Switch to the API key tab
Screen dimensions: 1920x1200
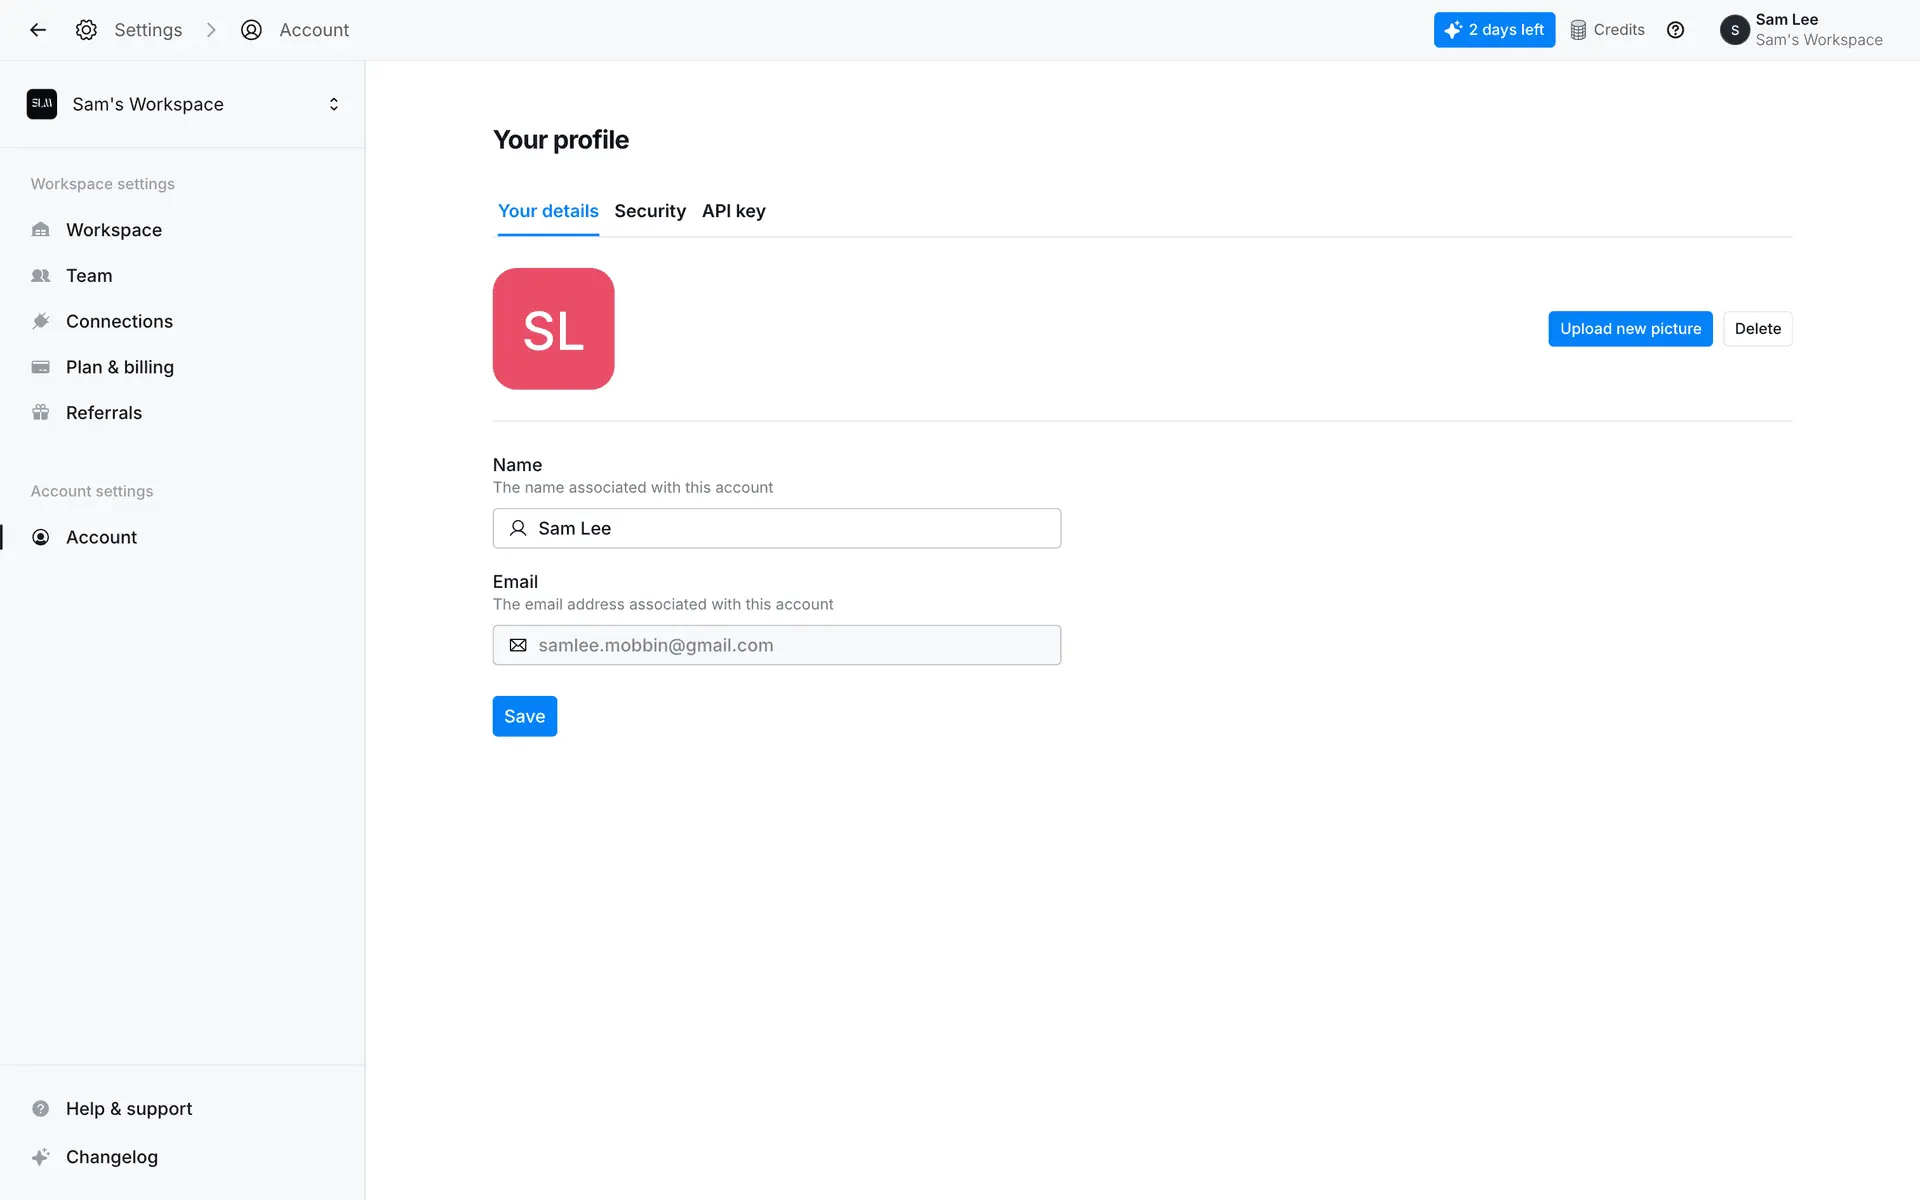pos(733,211)
